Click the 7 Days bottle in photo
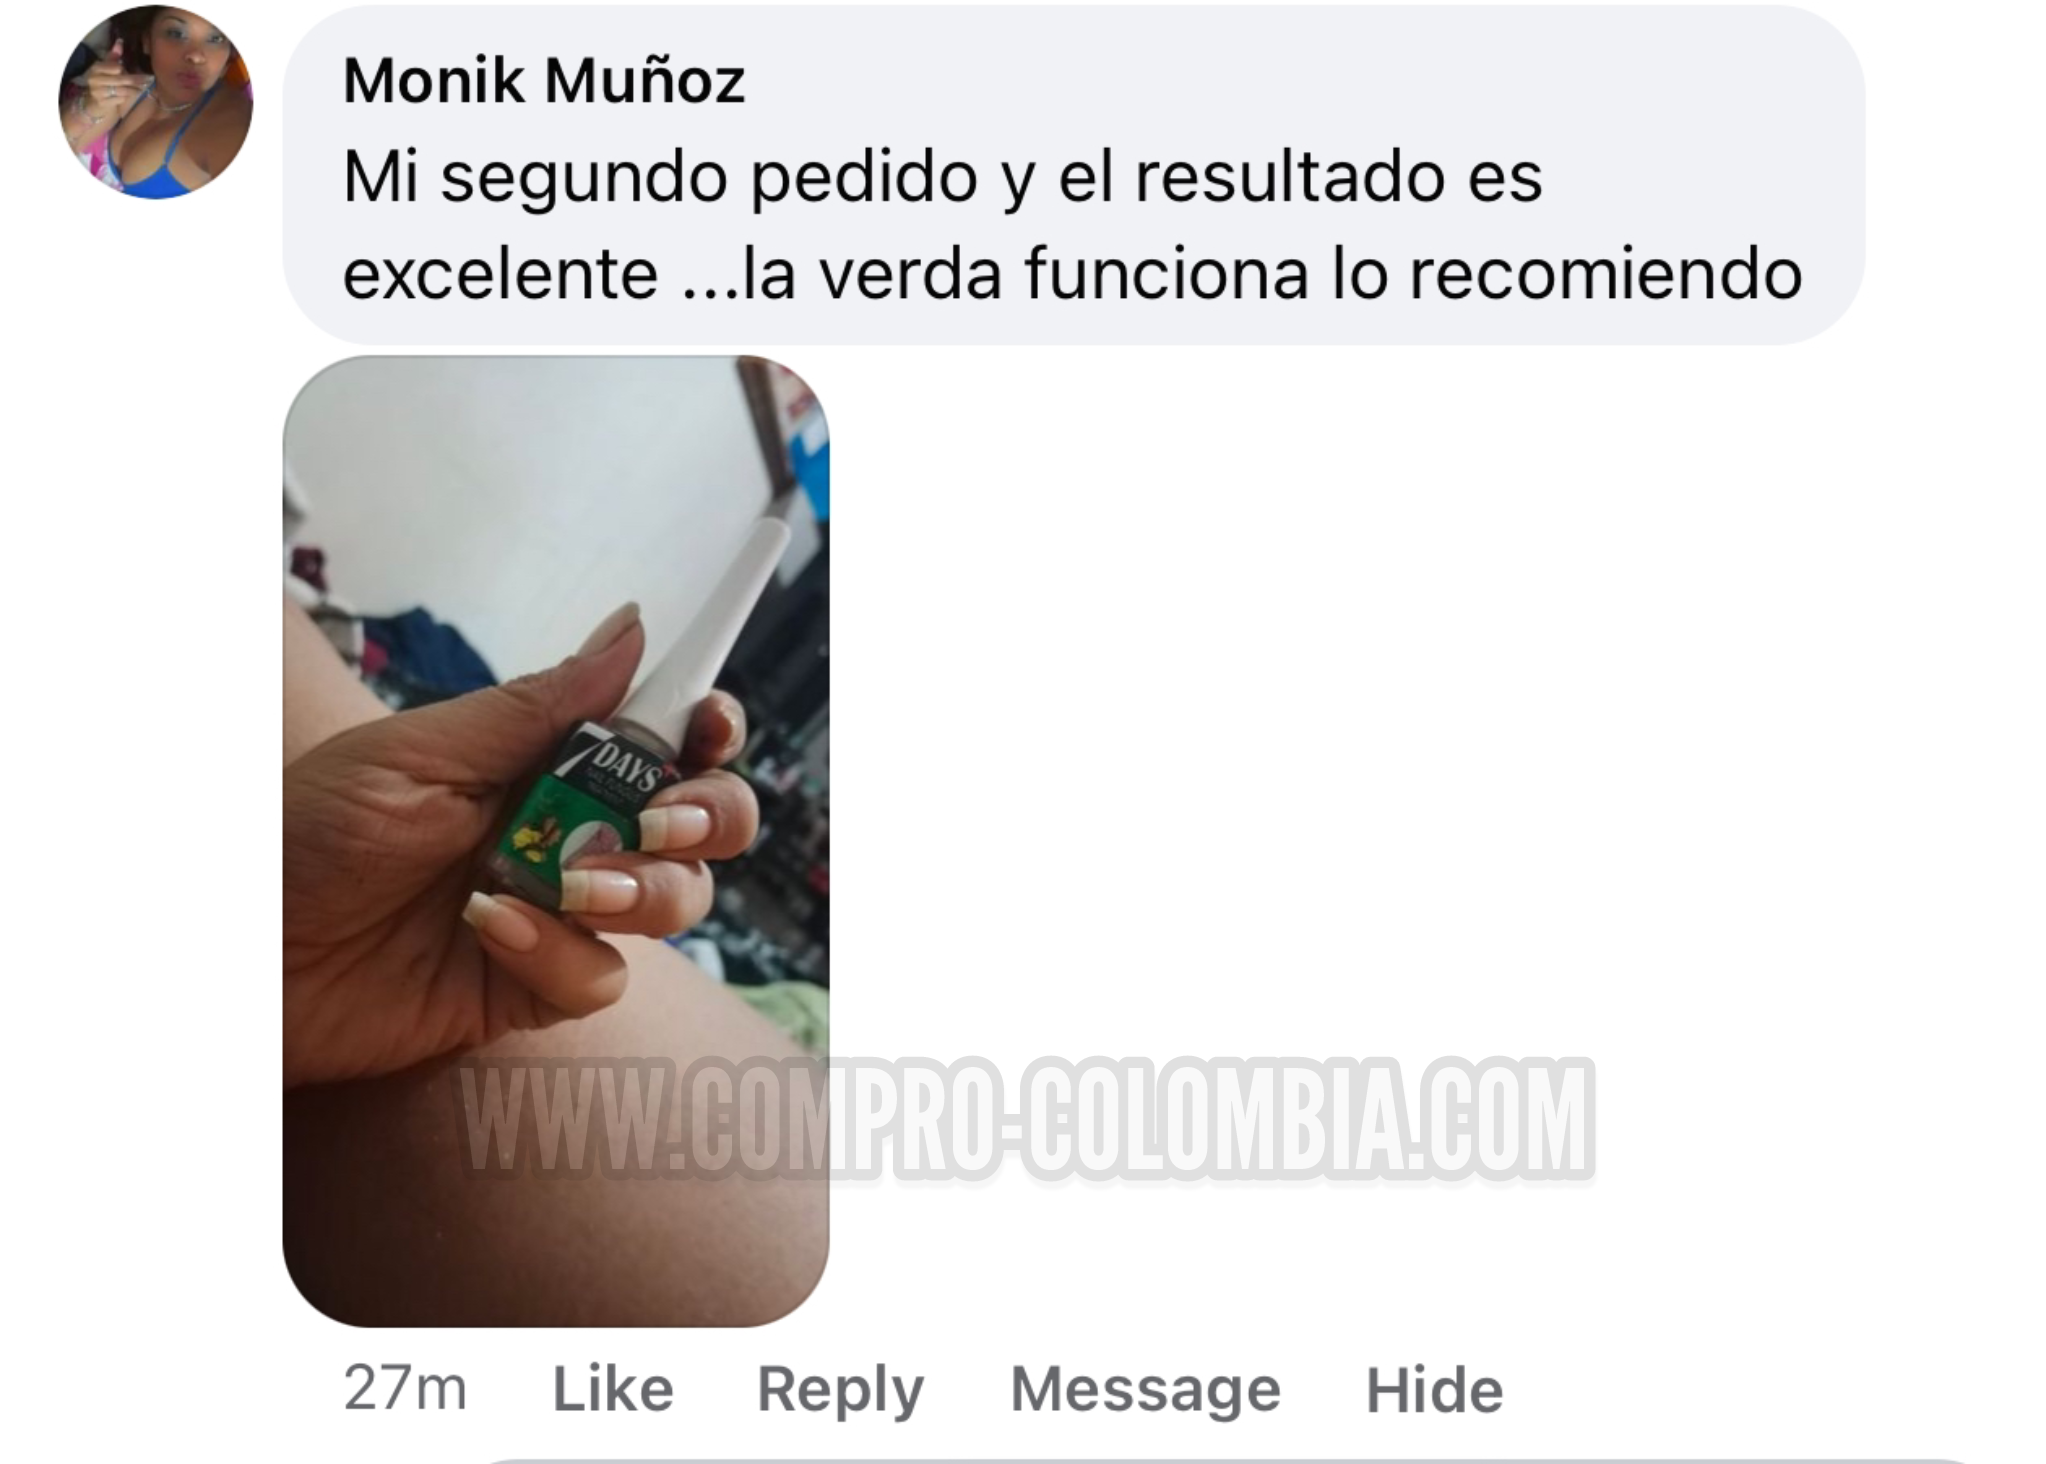Screen dimensions: 2046x1464 coord(580,790)
